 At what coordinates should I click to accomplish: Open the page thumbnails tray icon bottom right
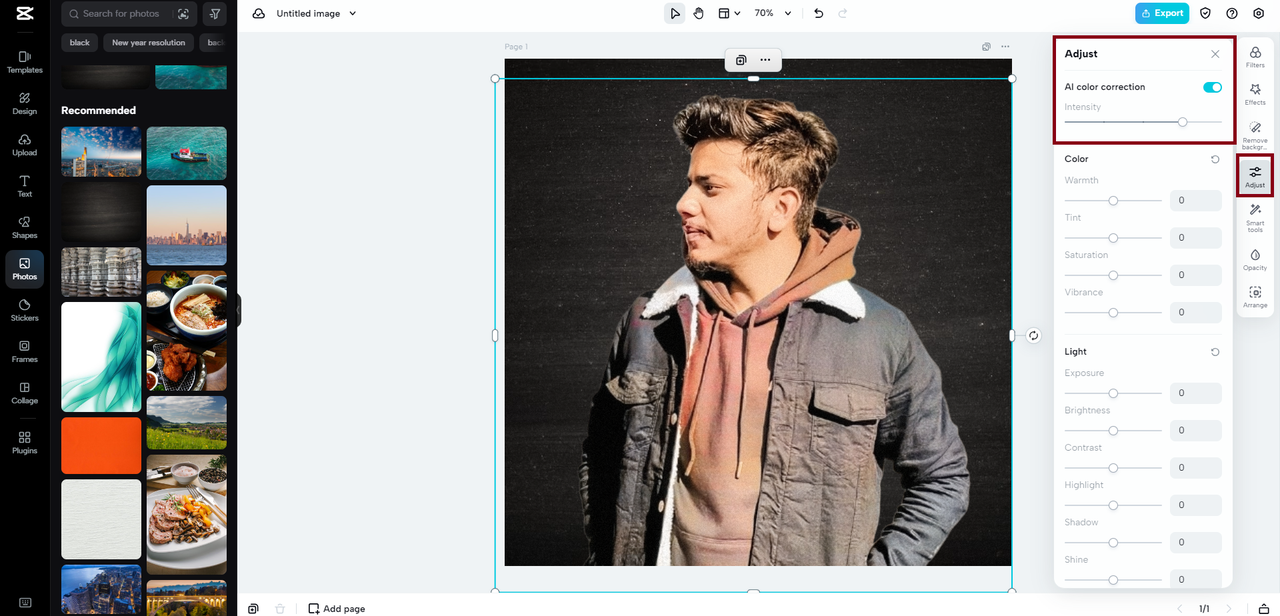coord(1264,608)
